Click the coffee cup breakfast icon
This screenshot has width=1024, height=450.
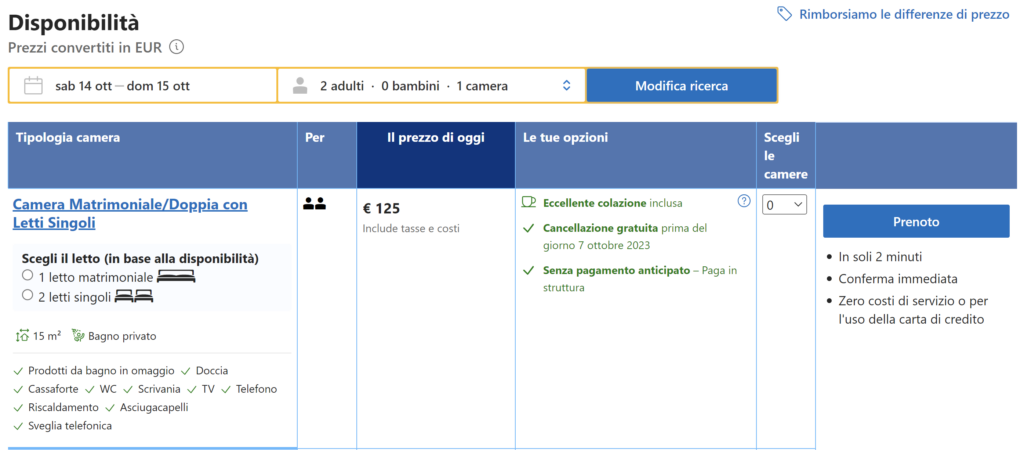pyautogui.click(x=529, y=202)
